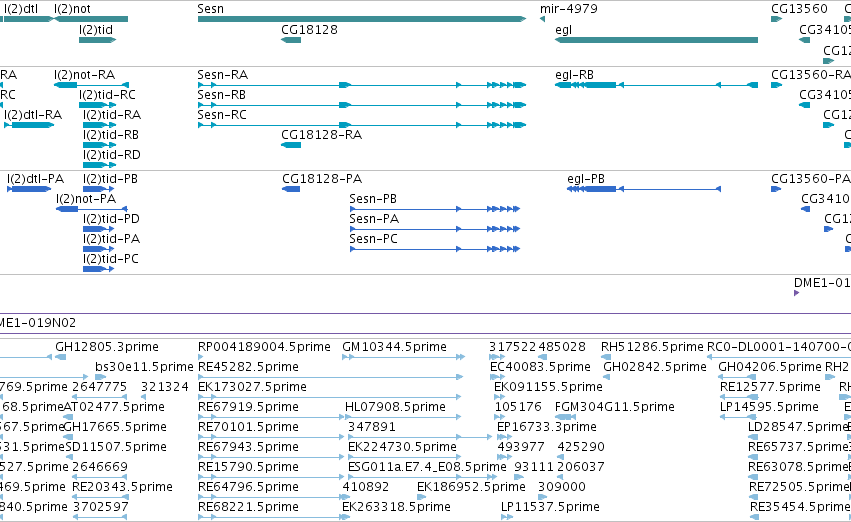Select the HL07908.5prime EST label

pos(395,407)
